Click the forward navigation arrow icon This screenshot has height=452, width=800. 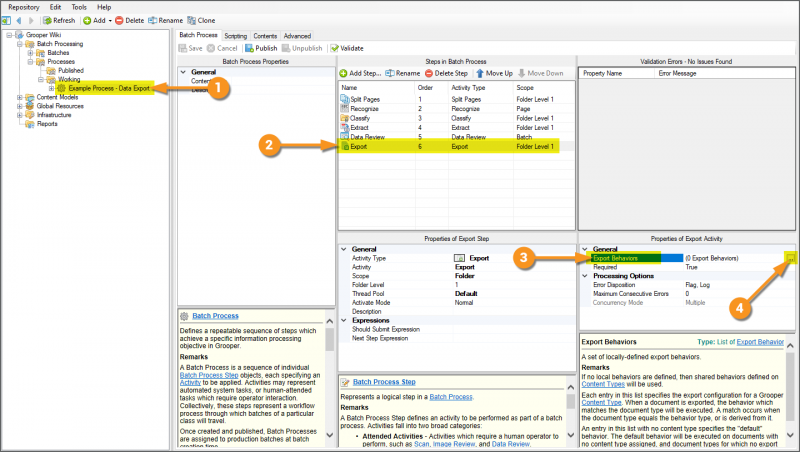coord(31,20)
